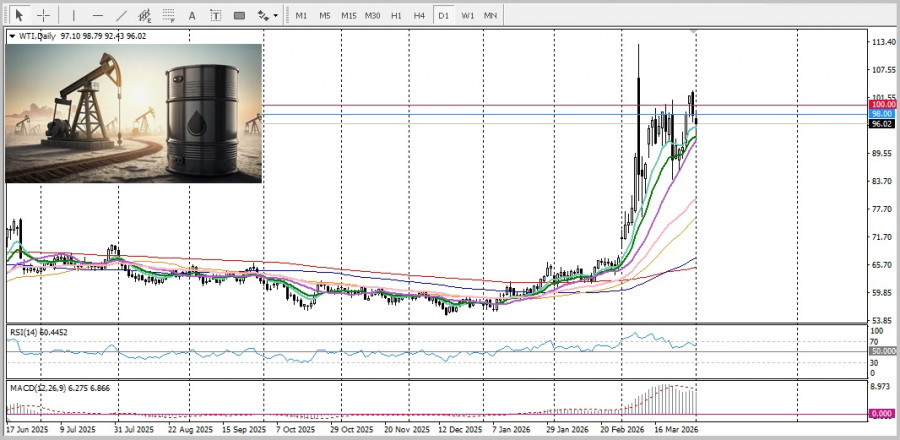The width and height of the screenshot is (900, 440).
Task: Select the Fibonacci retracement tool
Action: tap(170, 16)
